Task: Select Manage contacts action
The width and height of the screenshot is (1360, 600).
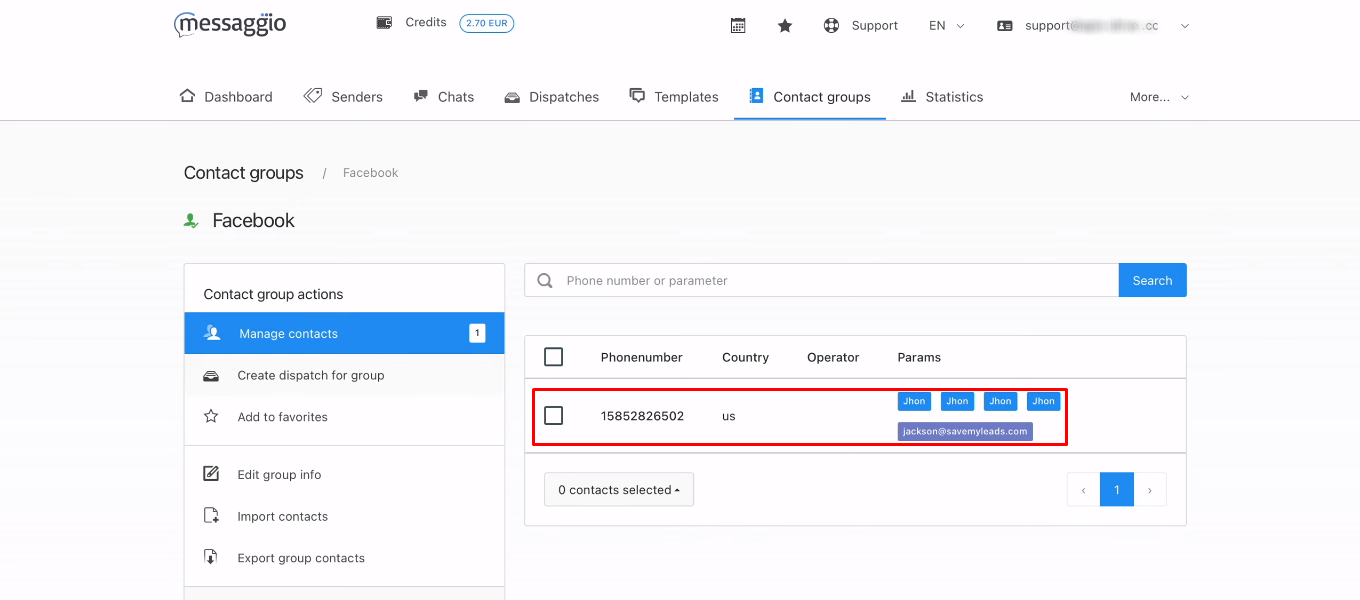Action: (344, 333)
